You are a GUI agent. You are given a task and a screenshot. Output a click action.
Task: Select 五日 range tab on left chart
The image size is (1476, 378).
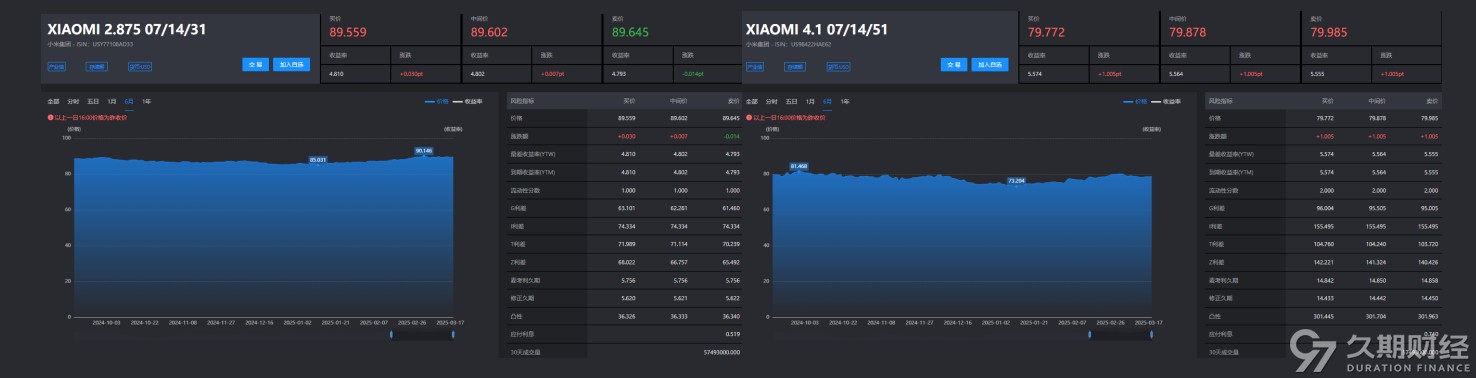(x=93, y=102)
